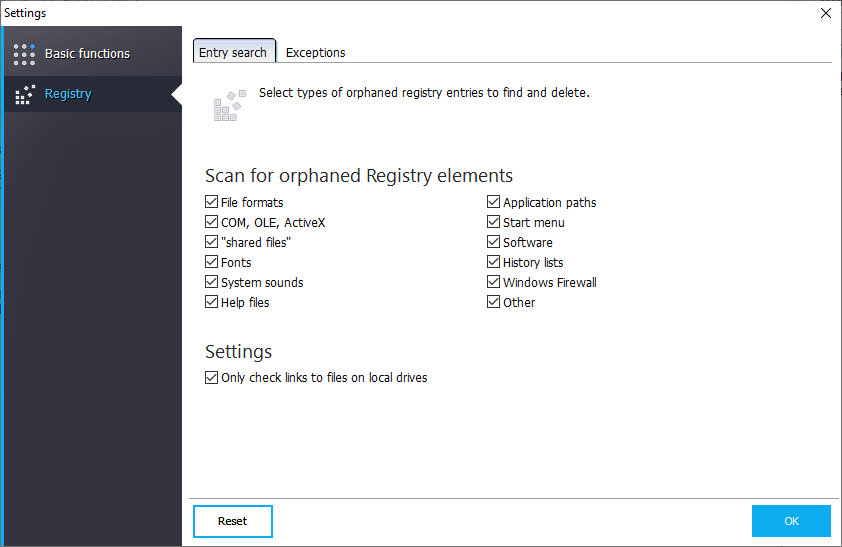Uncheck the File formats checkbox
The width and height of the screenshot is (842, 547).
coord(212,202)
